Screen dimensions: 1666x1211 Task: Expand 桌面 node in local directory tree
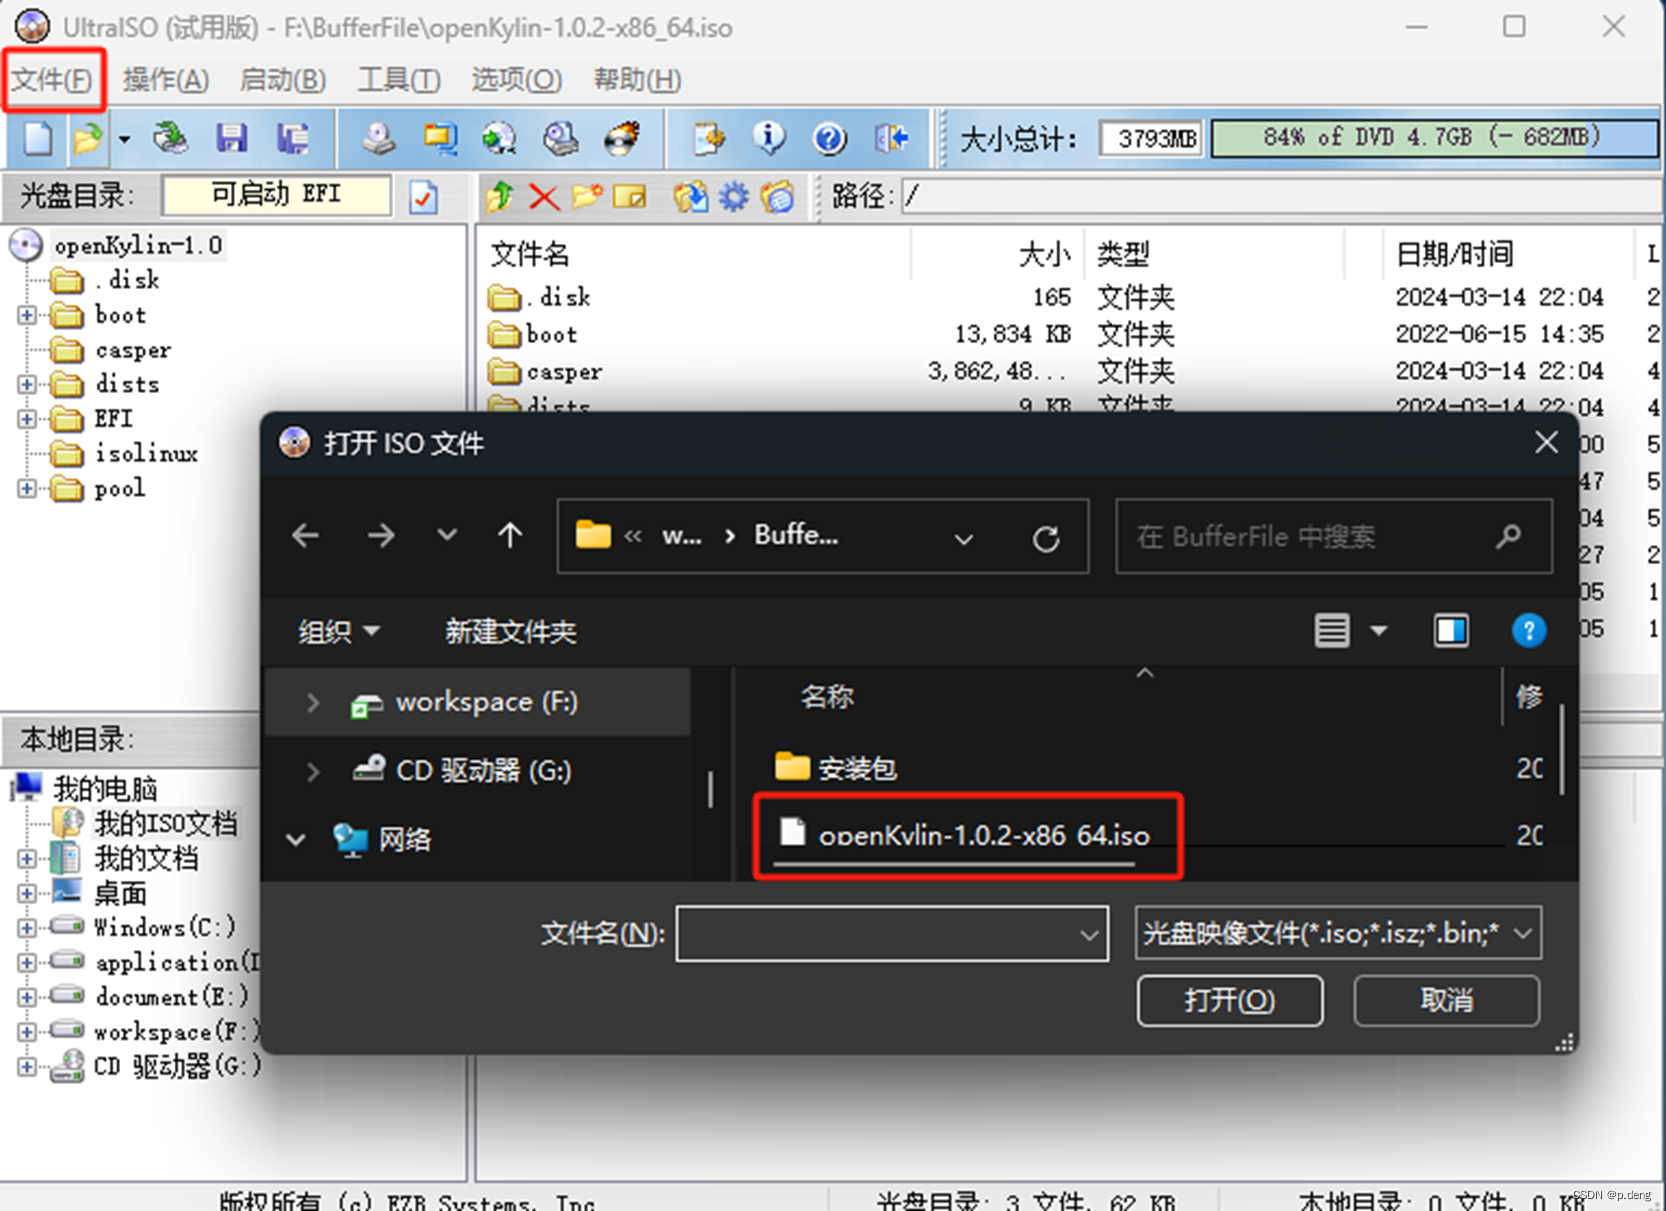click(27, 893)
